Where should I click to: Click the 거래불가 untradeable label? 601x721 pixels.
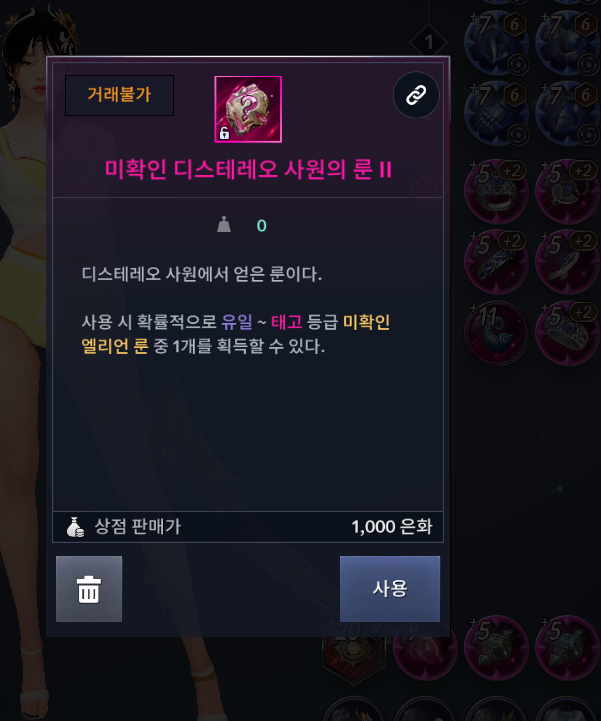(x=119, y=95)
